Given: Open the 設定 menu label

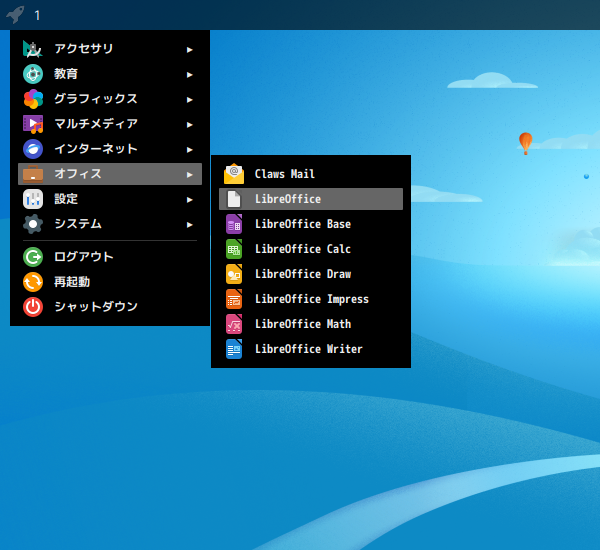Looking at the screenshot, I should click(66, 199).
